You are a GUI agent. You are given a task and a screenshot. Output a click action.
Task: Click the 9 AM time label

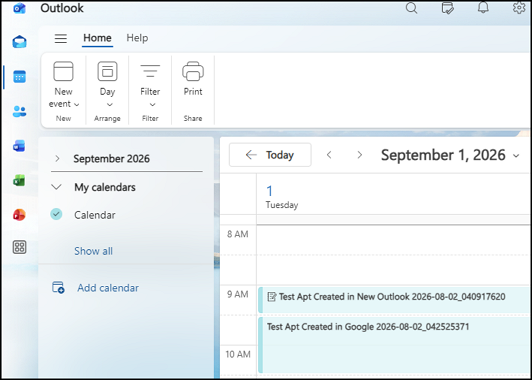click(x=237, y=294)
